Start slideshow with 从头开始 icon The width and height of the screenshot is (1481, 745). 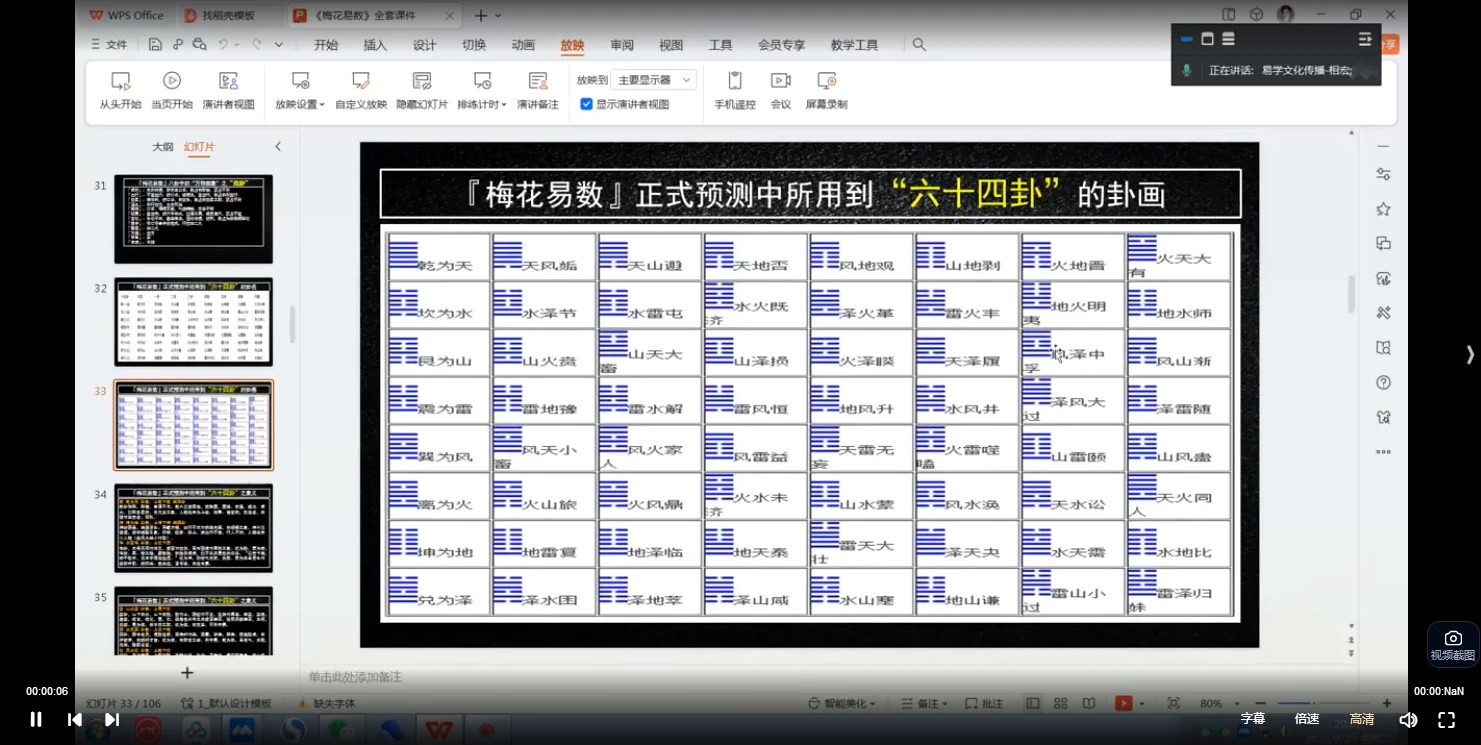pos(120,81)
